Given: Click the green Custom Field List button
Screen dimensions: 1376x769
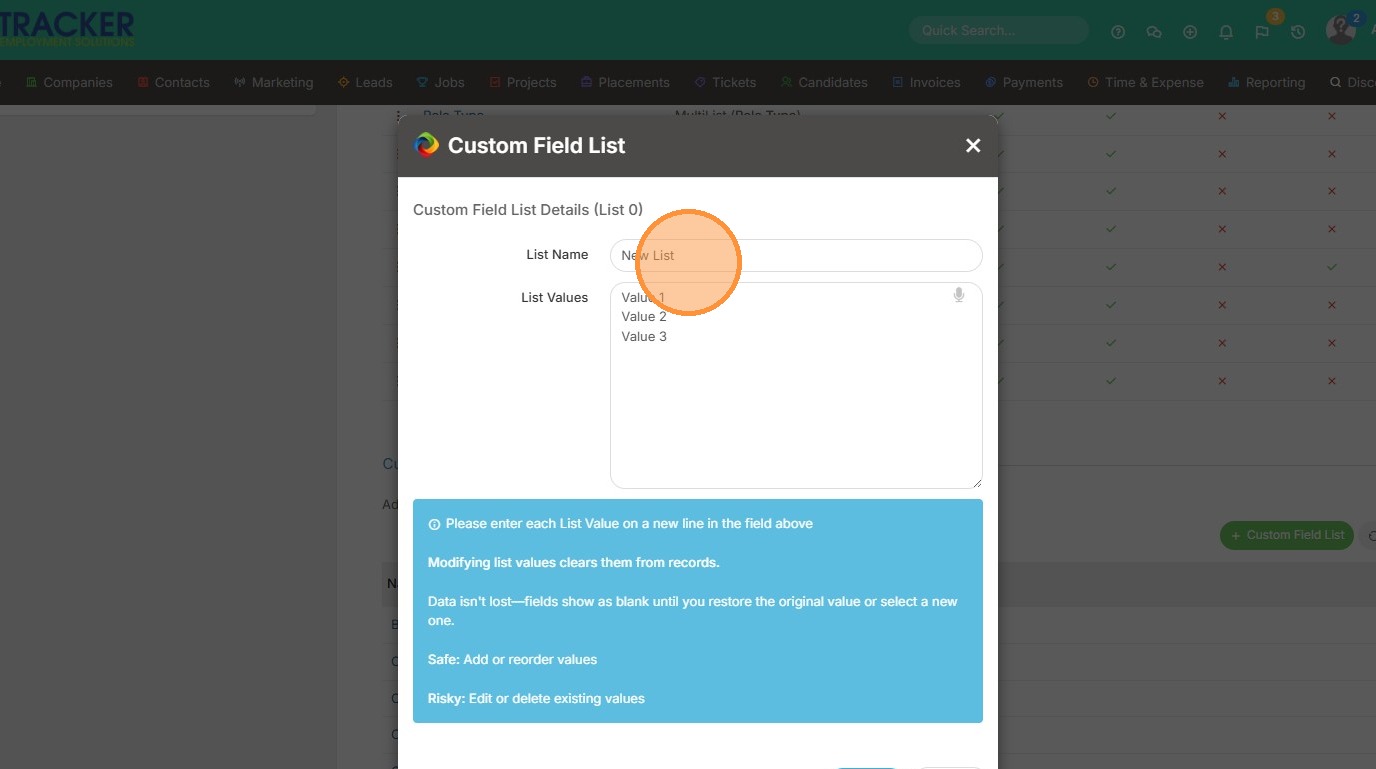Looking at the screenshot, I should pos(1286,535).
